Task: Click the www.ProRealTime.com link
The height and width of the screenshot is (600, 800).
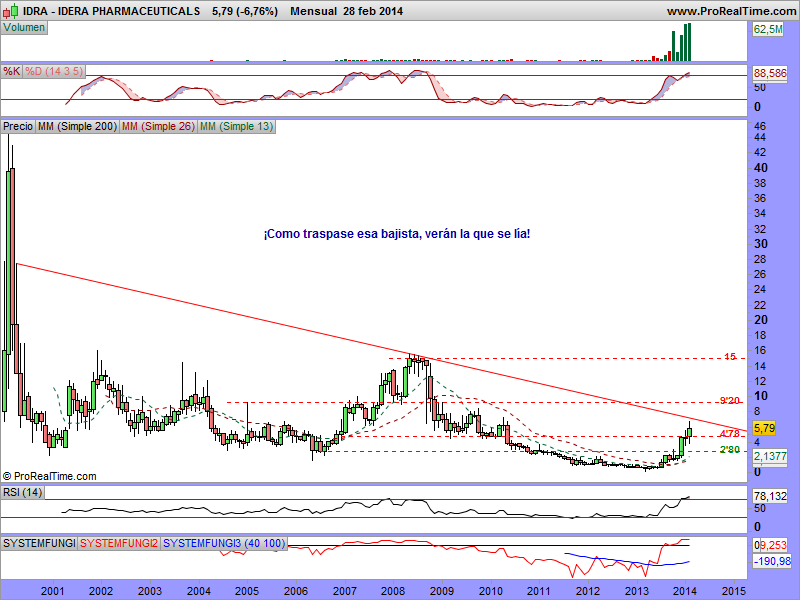Action: tap(731, 11)
